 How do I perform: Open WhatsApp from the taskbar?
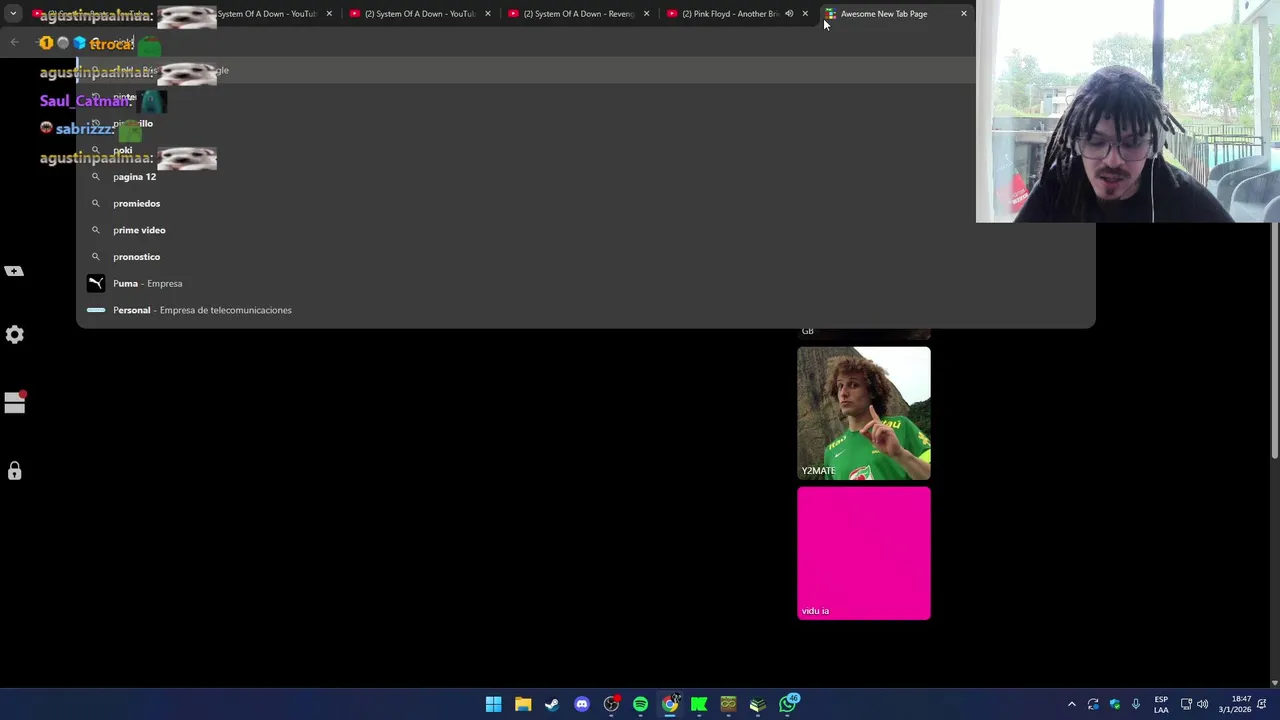(788, 704)
